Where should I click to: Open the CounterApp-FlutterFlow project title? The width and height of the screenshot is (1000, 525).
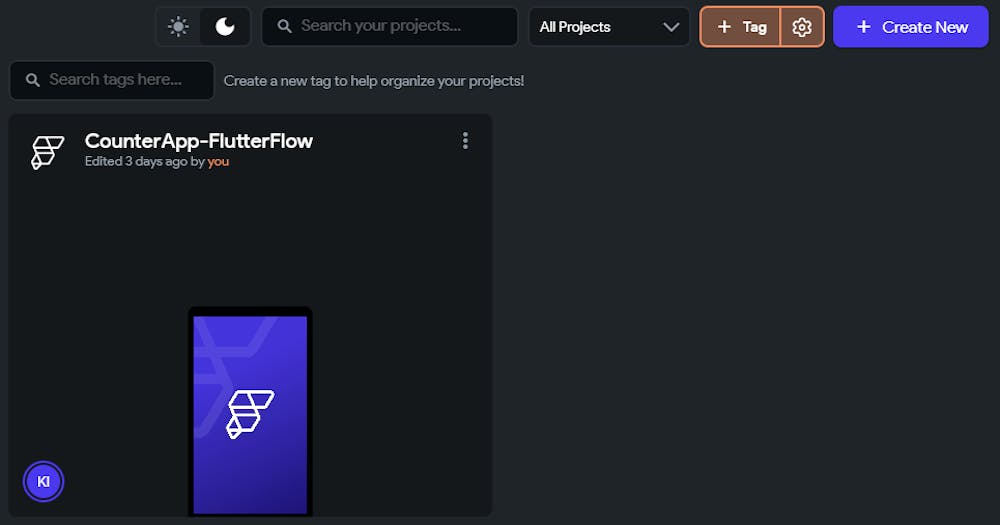[198, 141]
